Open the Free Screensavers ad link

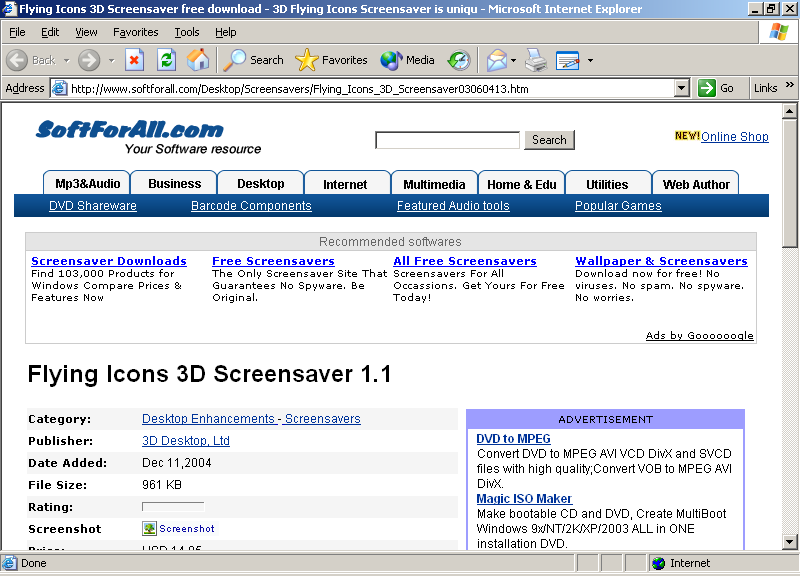coord(273,261)
